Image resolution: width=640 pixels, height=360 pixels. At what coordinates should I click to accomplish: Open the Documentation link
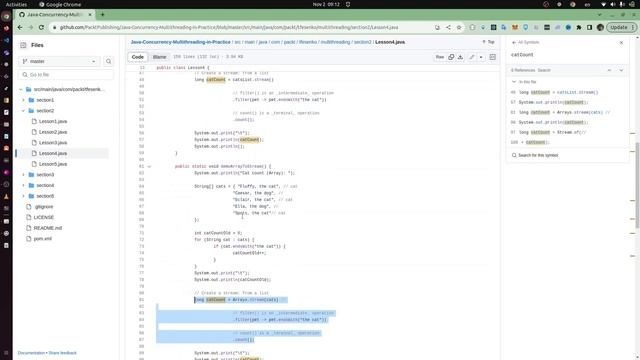(x=31, y=353)
